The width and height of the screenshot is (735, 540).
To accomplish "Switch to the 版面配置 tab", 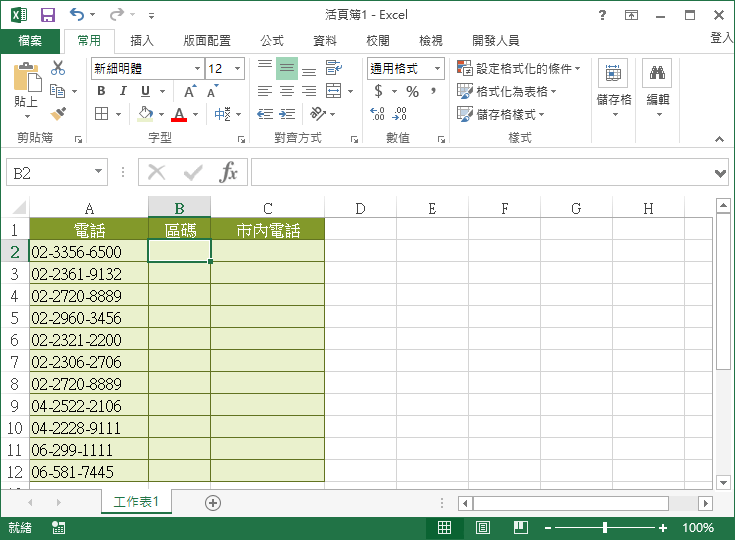I will [207, 41].
